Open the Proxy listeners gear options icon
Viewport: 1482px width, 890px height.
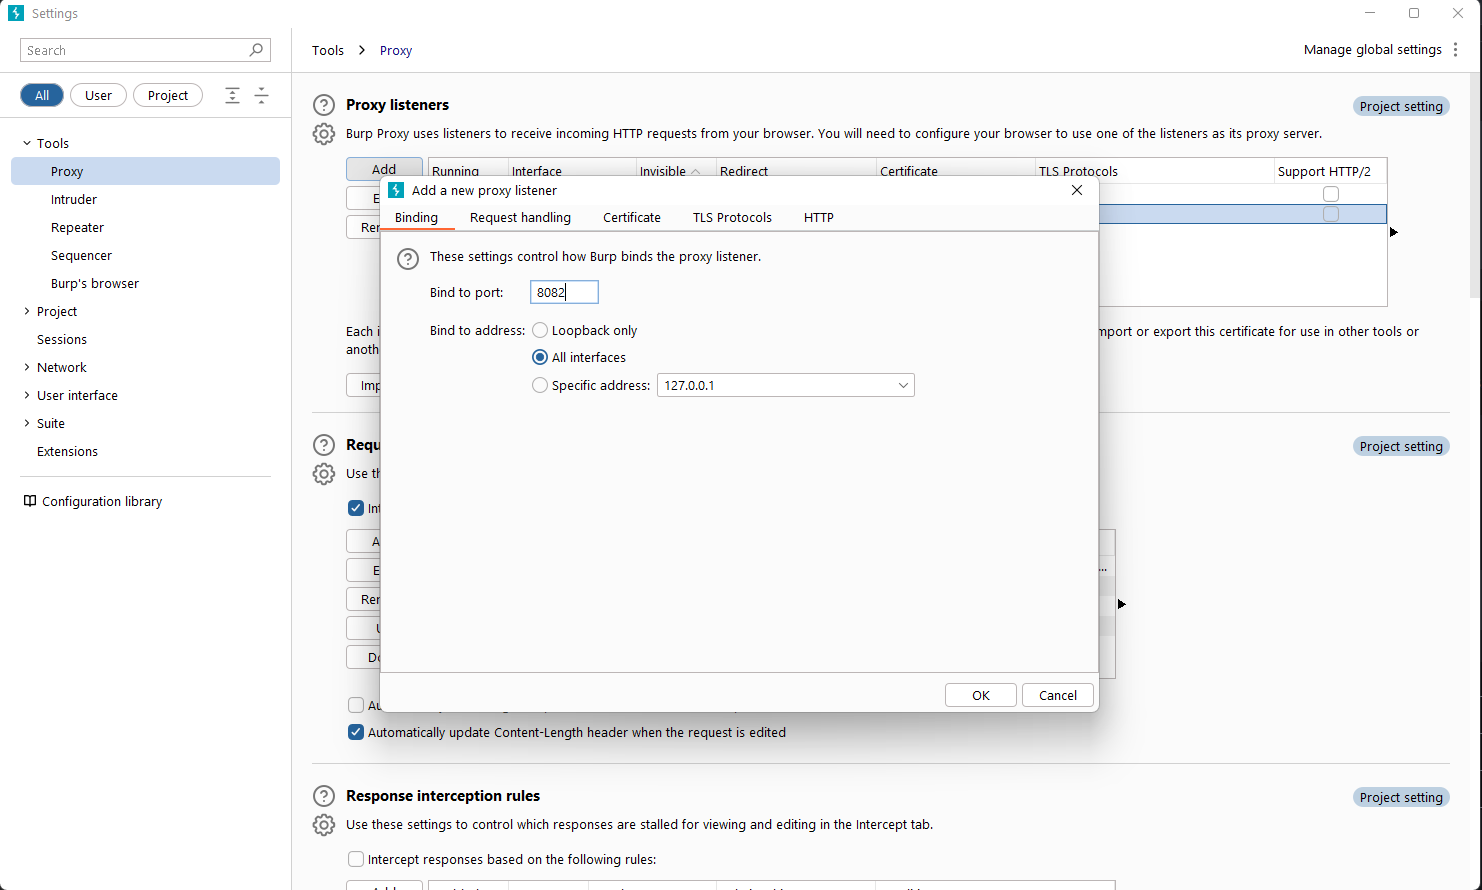click(x=324, y=134)
